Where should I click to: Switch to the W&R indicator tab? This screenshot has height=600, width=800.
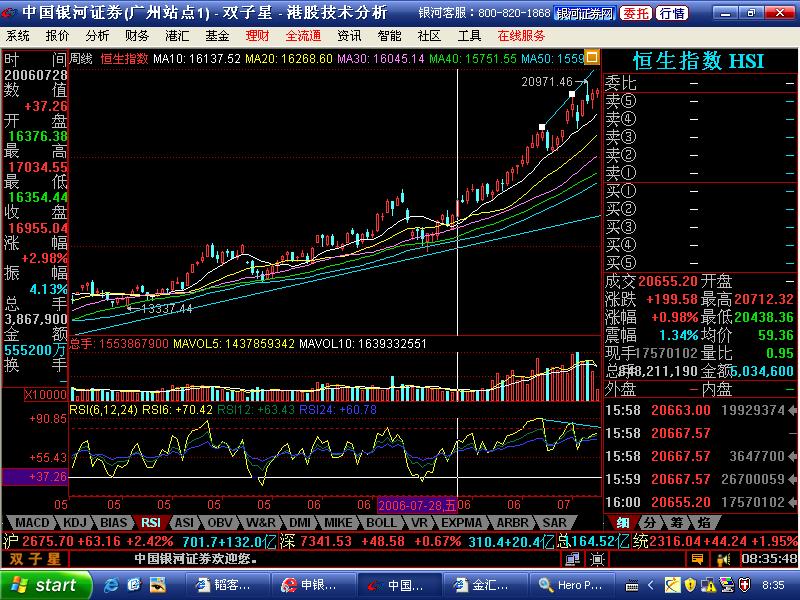click(x=260, y=522)
